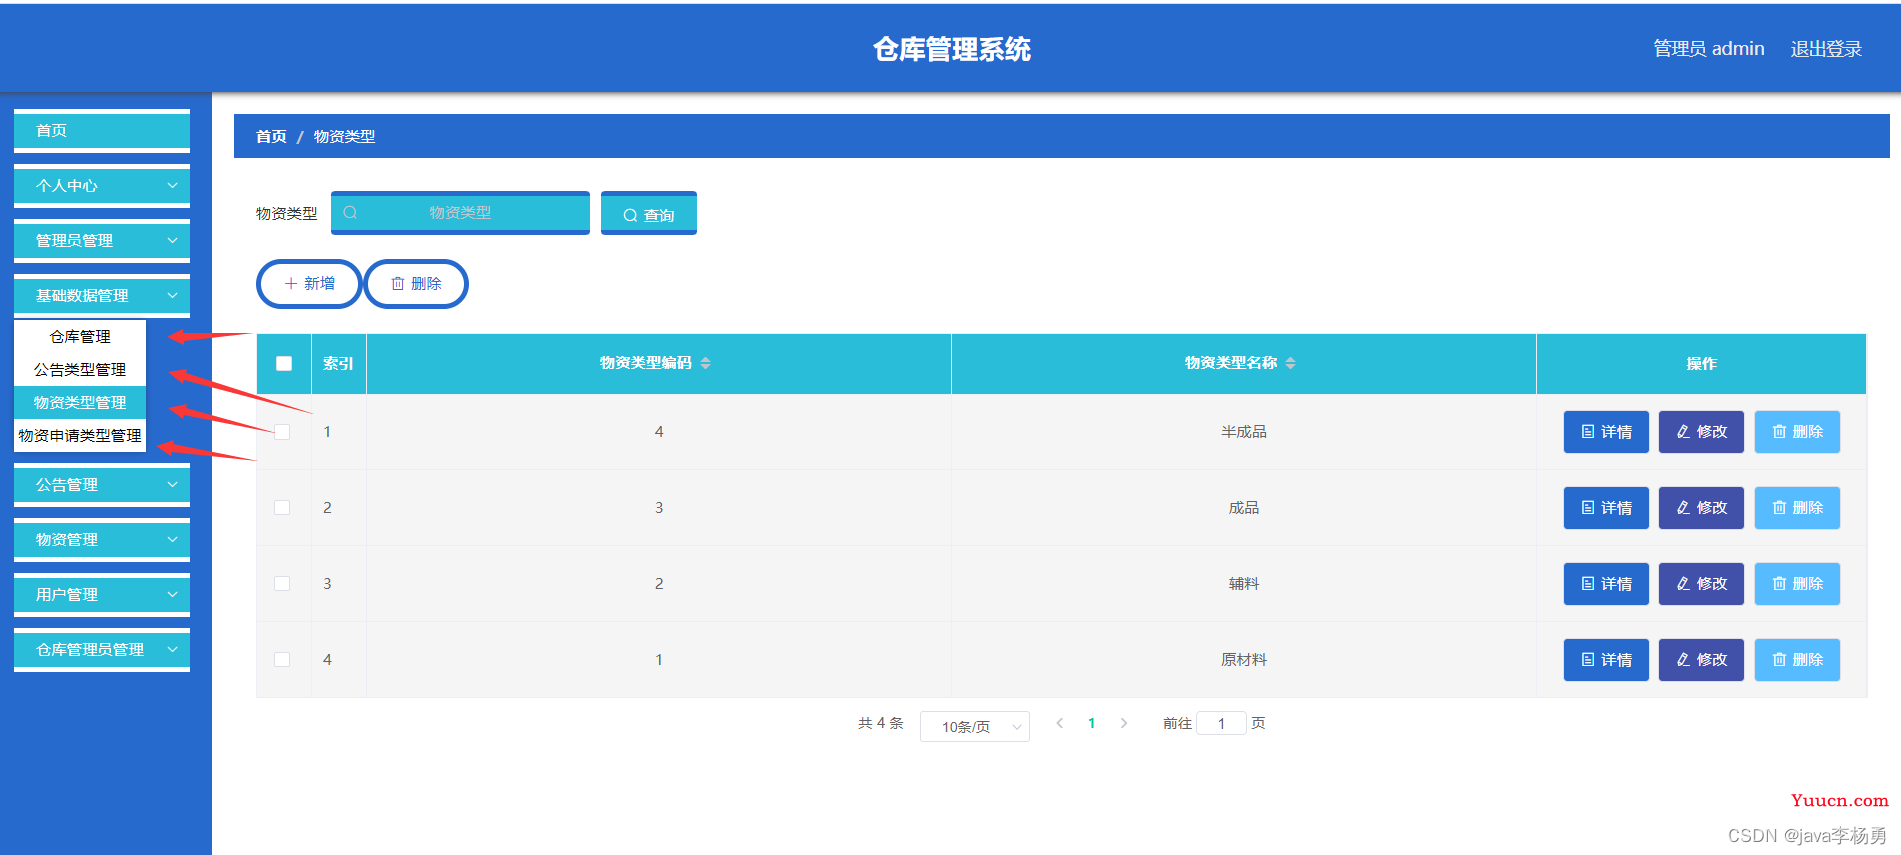Screen dimensions: 1901x855
Task: Edit the 成品 row with 修改
Action: point(1701,508)
